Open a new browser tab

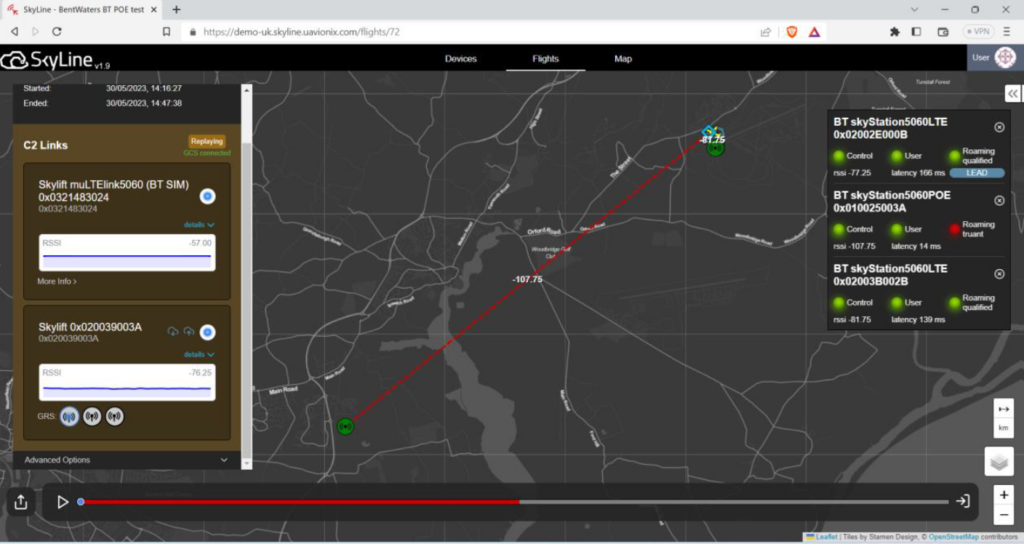point(176,10)
